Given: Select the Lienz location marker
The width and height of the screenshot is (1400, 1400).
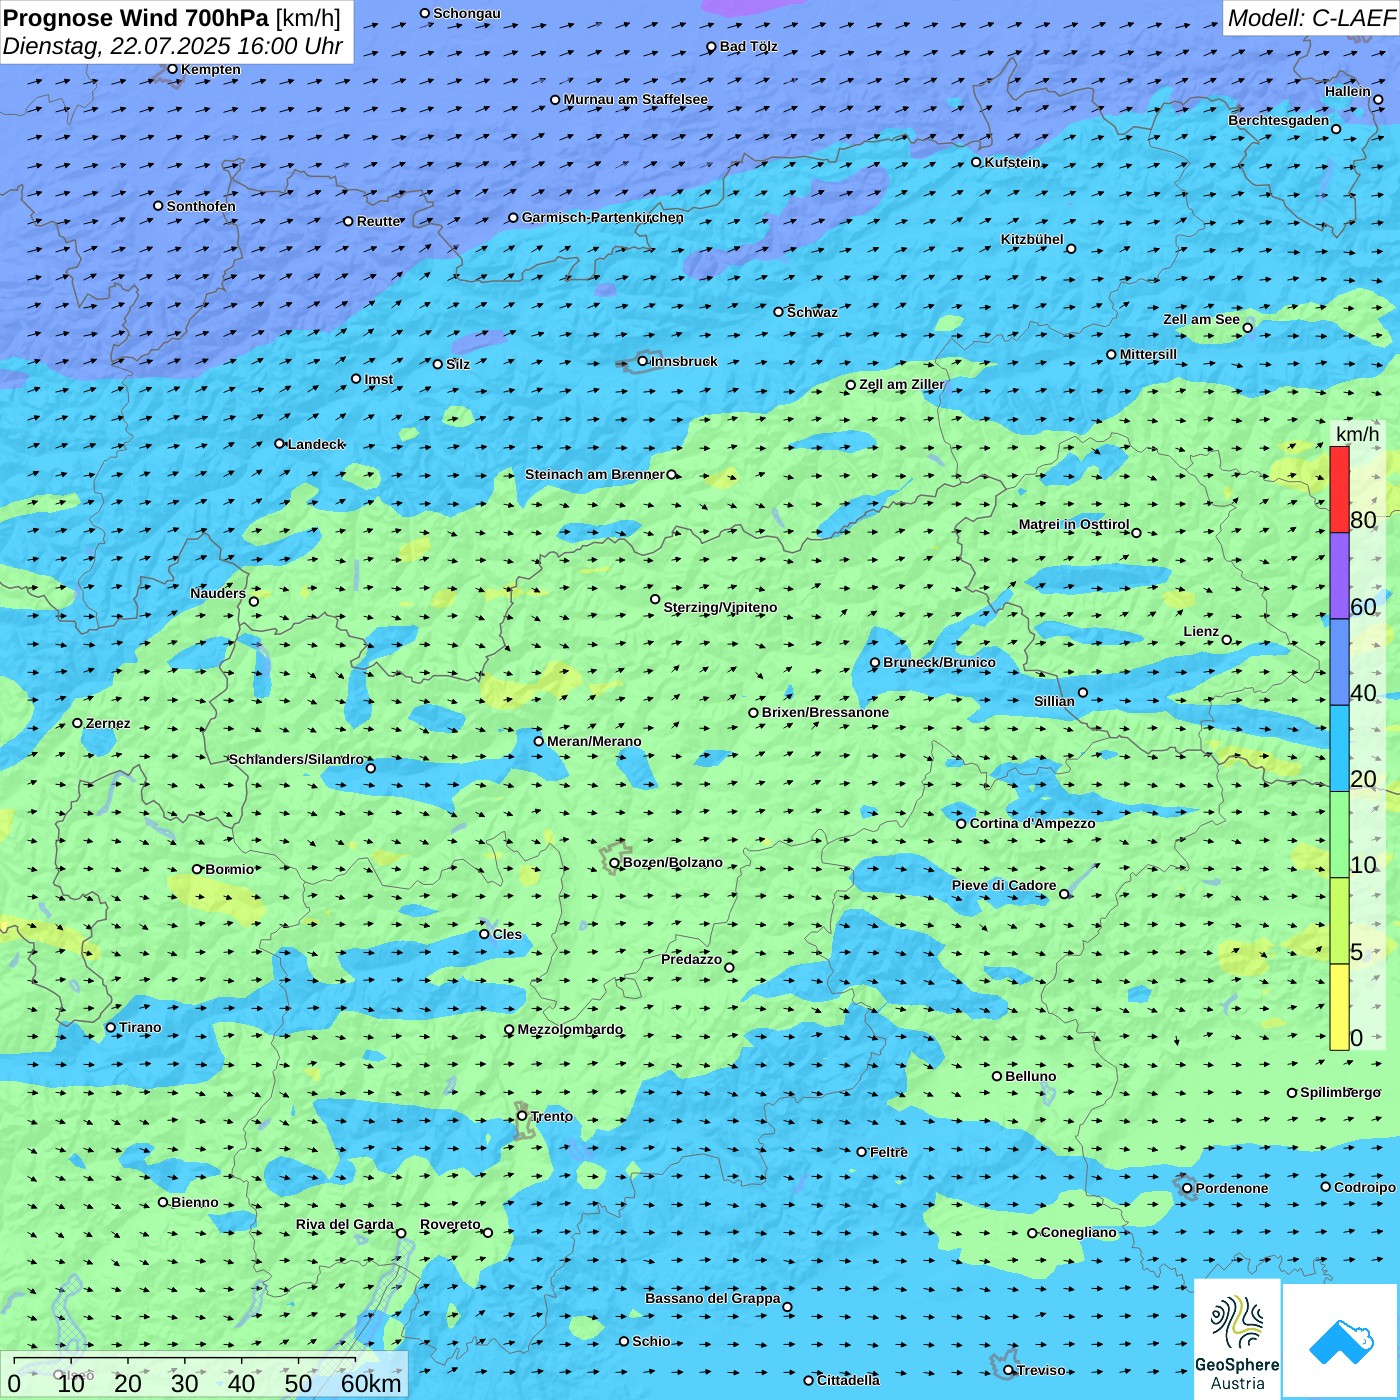Looking at the screenshot, I should (1227, 640).
